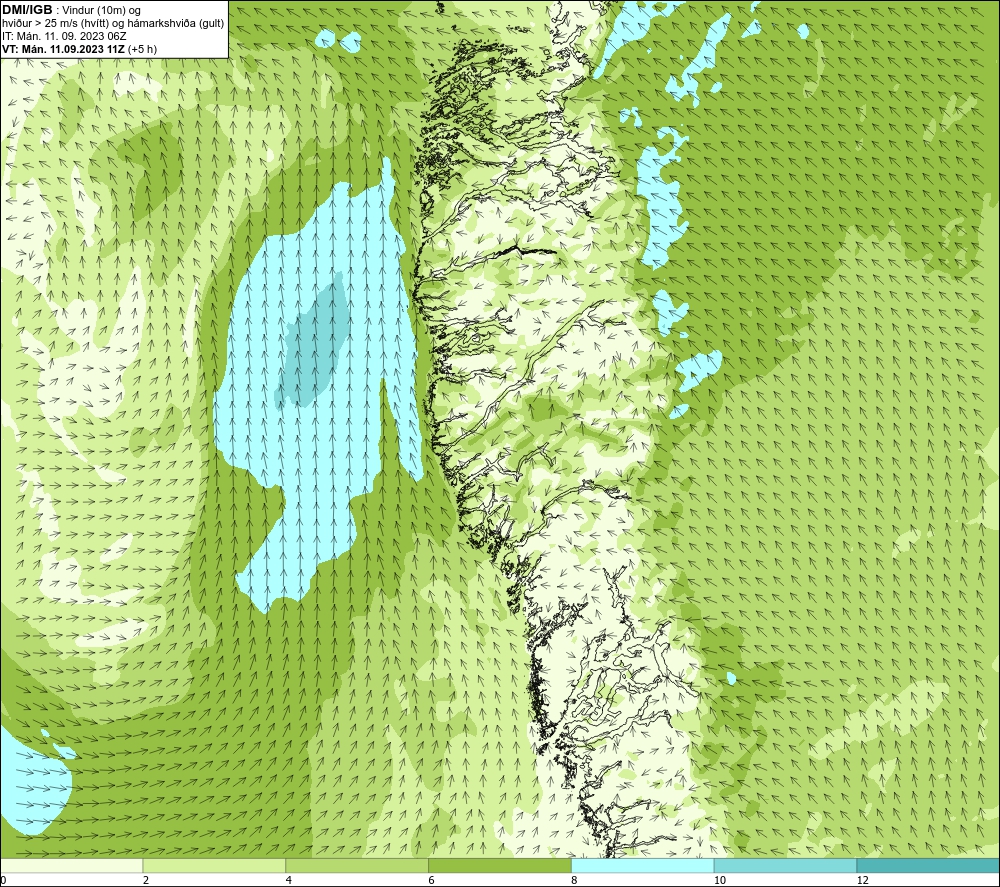The image size is (1000, 887).
Task: Click the 2–4 m/s legend color band
Action: coord(214,866)
